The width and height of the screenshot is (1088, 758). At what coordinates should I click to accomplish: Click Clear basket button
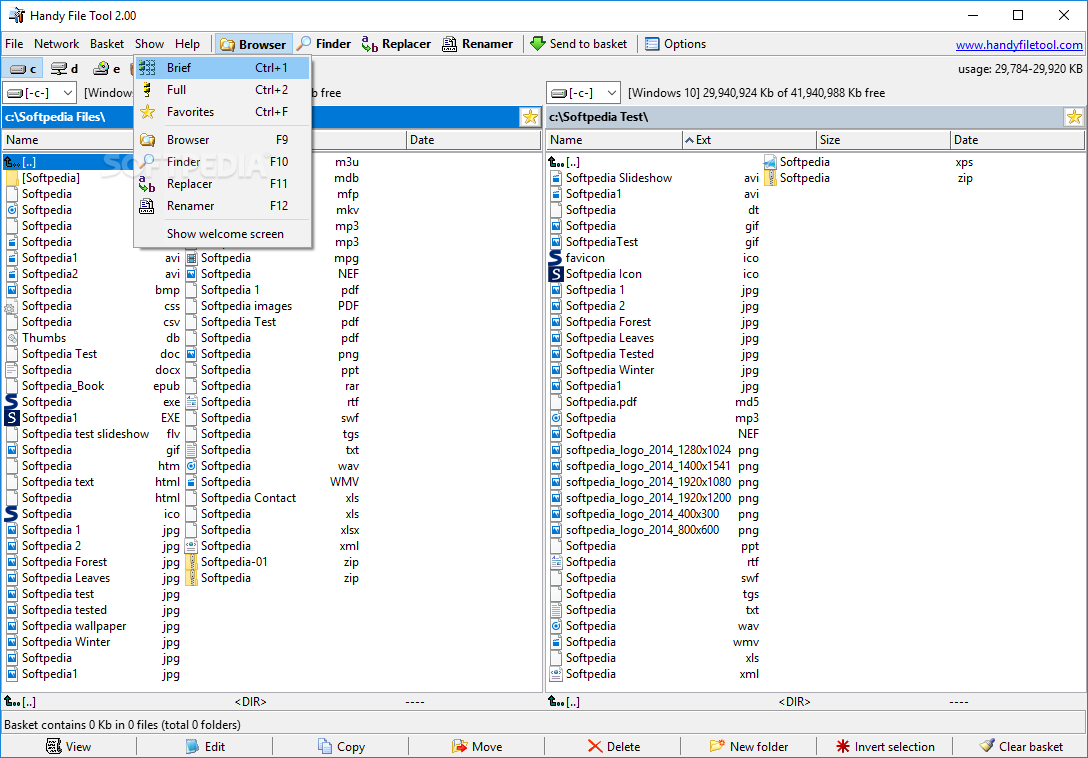[1021, 746]
